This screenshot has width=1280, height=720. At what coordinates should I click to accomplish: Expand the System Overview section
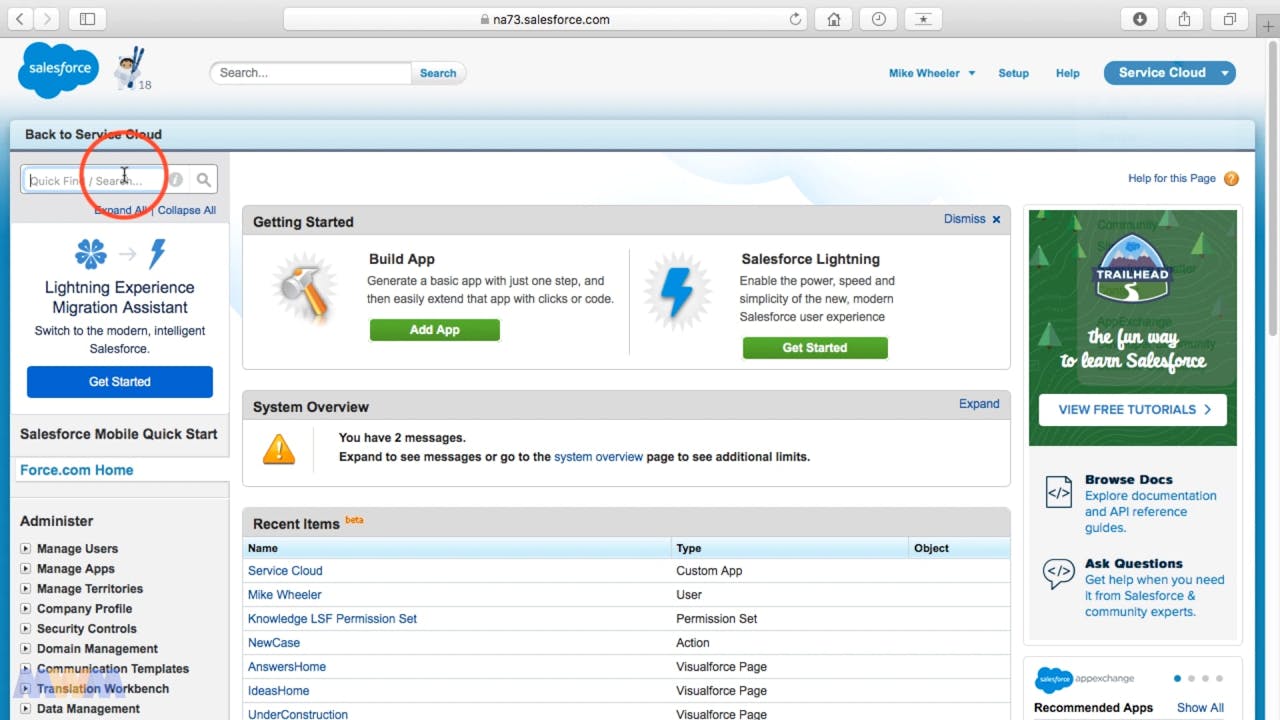978,404
